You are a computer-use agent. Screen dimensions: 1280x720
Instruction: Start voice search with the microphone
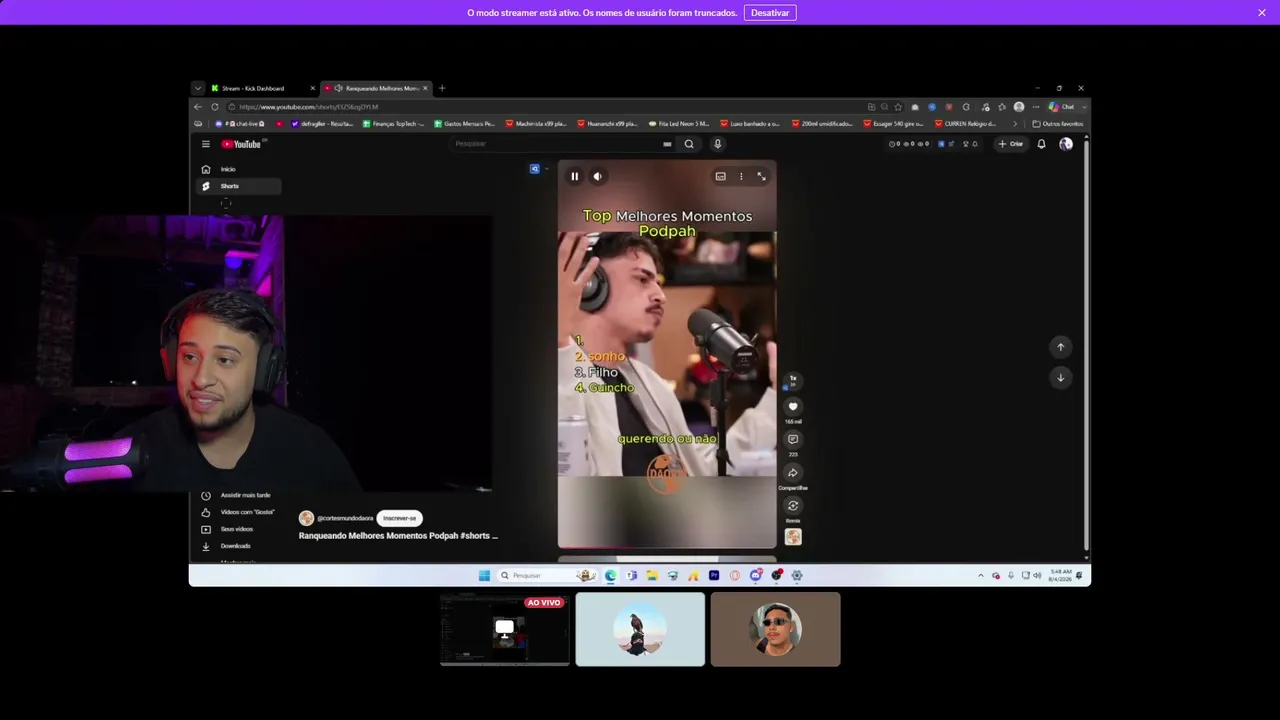pos(717,144)
